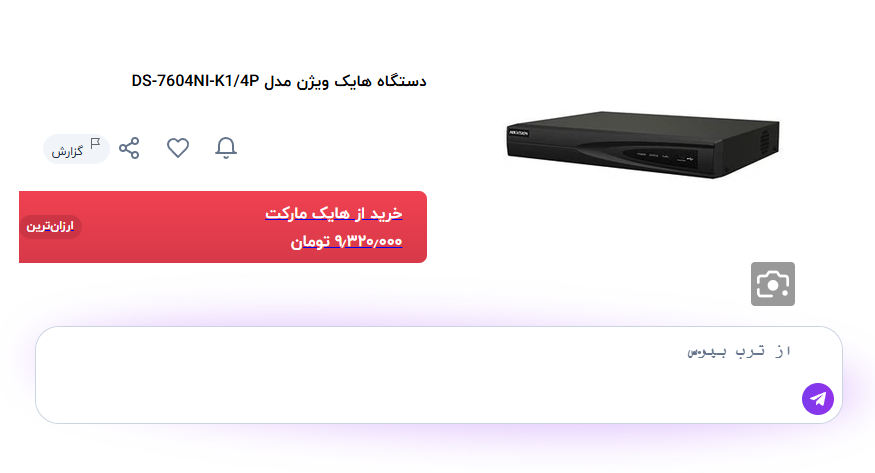Open the خرید از هایک مارکت link
875x473 pixels.
[x=334, y=213]
